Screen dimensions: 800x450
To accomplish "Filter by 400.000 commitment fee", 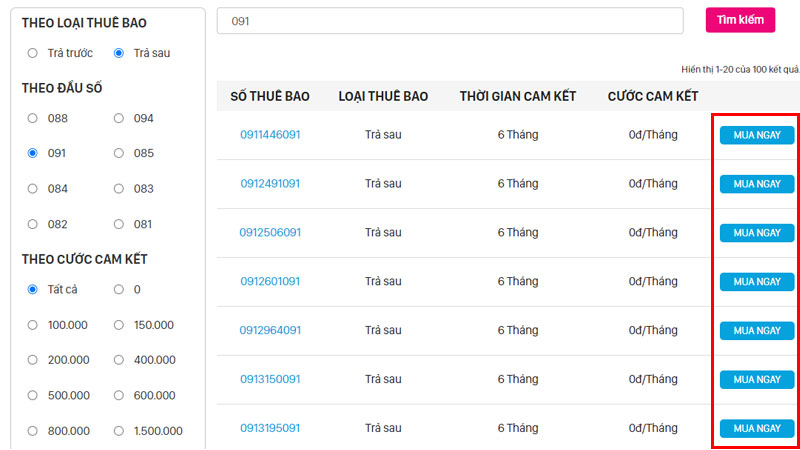I will 119,360.
